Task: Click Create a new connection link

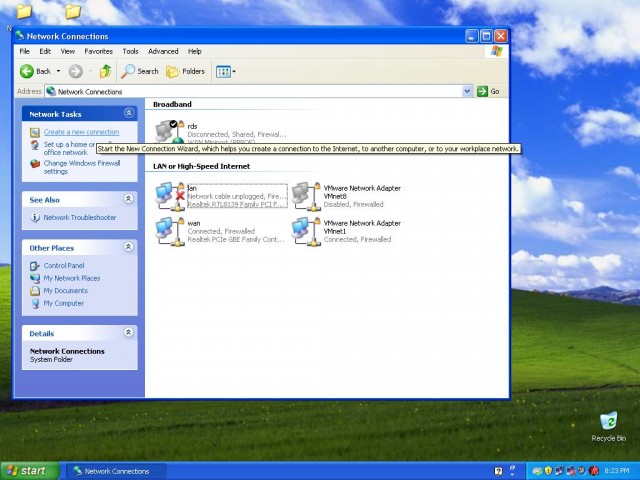Action: coord(81,132)
